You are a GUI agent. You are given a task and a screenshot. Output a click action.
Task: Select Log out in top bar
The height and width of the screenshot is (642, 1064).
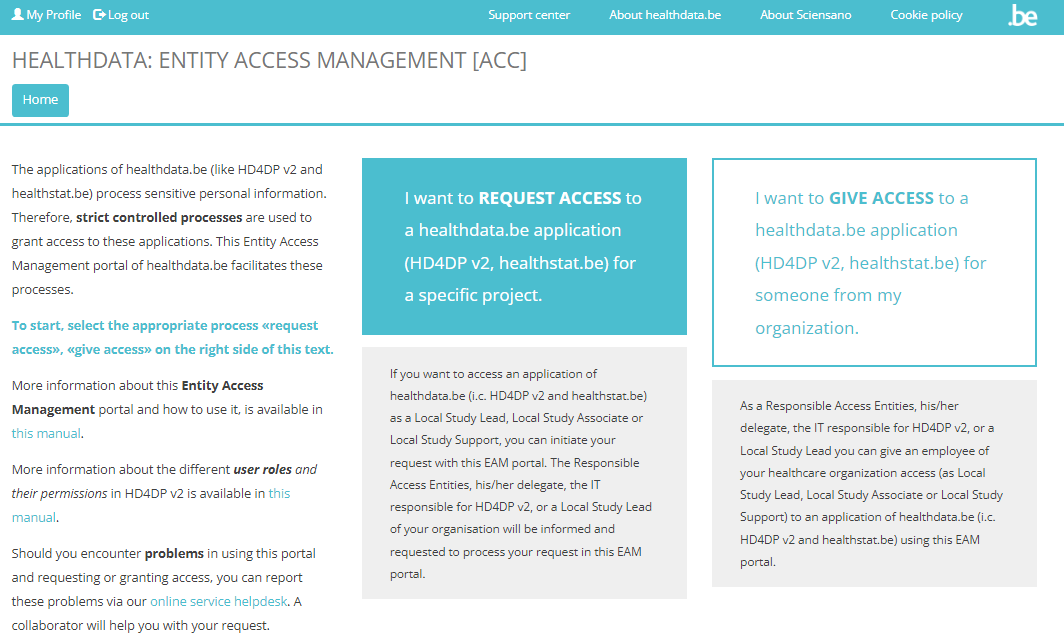pos(128,15)
